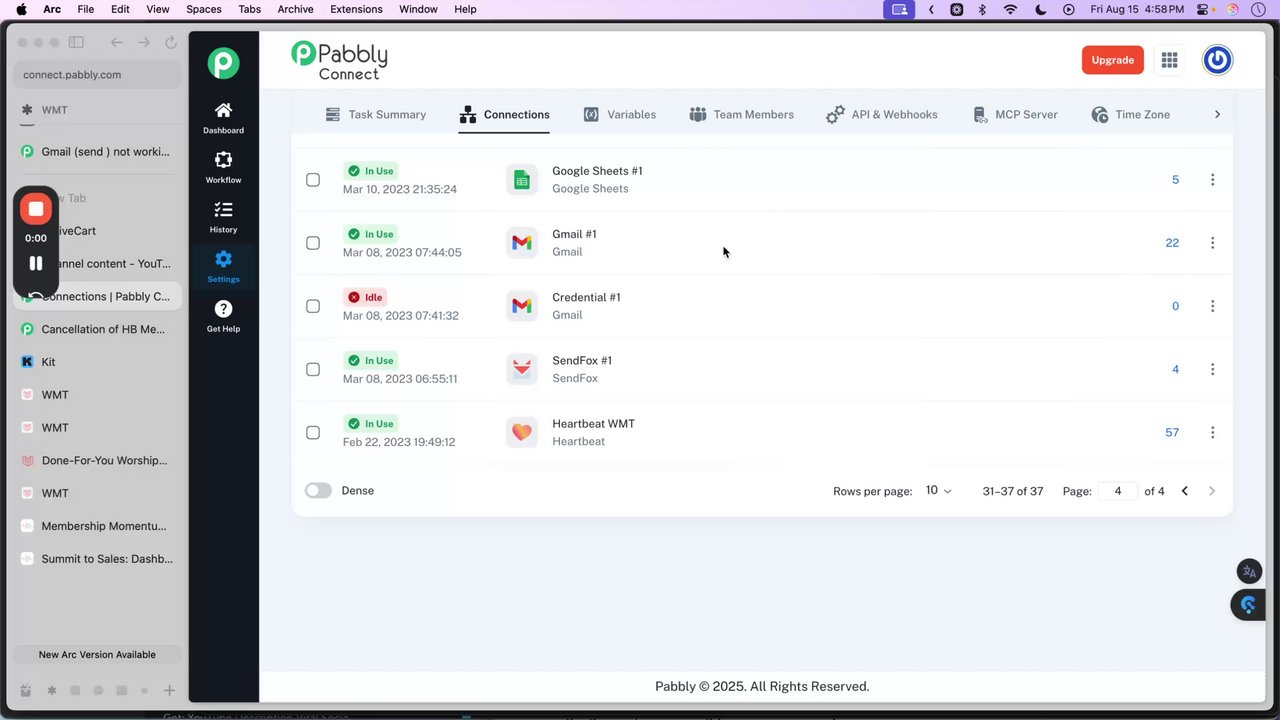Edit the page number field

point(1118,491)
